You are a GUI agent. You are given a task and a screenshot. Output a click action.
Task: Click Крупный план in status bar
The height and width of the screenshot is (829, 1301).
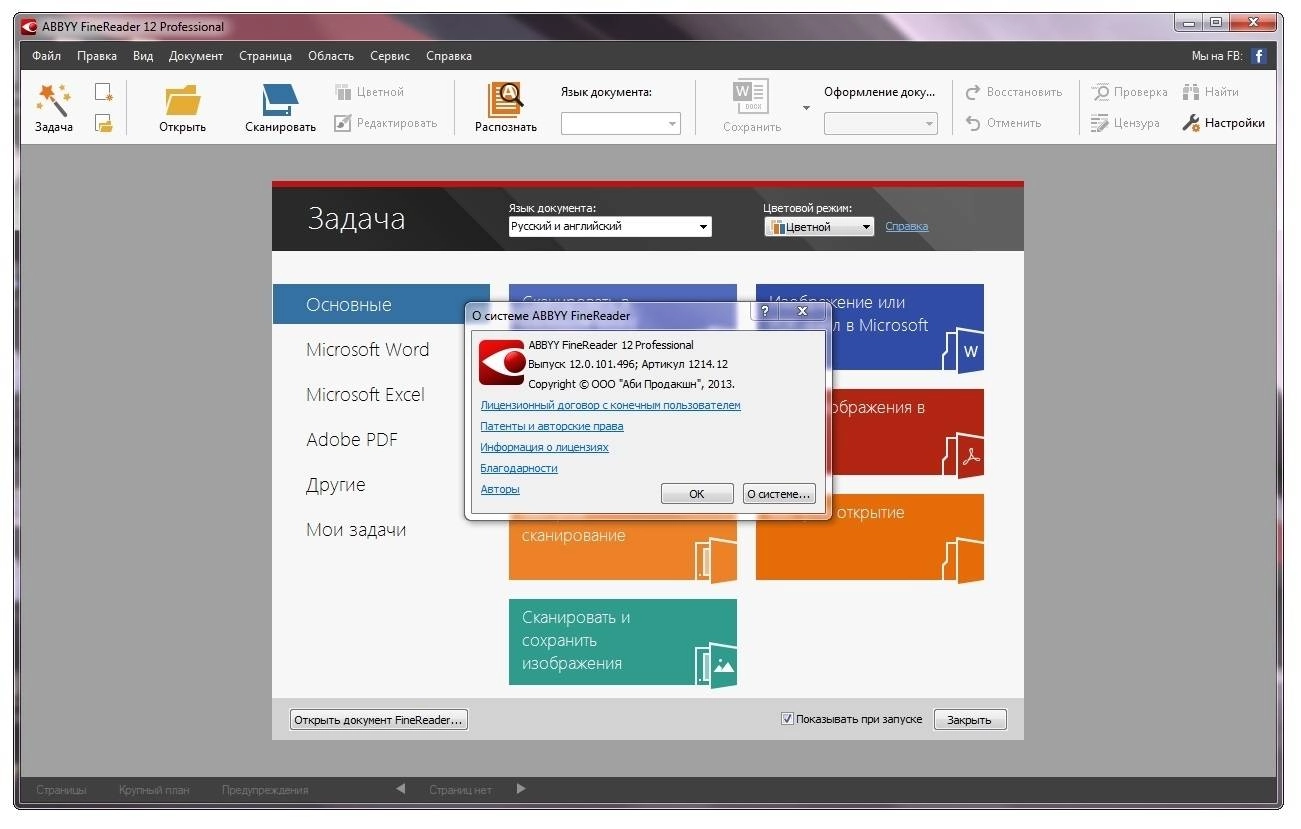coord(154,790)
